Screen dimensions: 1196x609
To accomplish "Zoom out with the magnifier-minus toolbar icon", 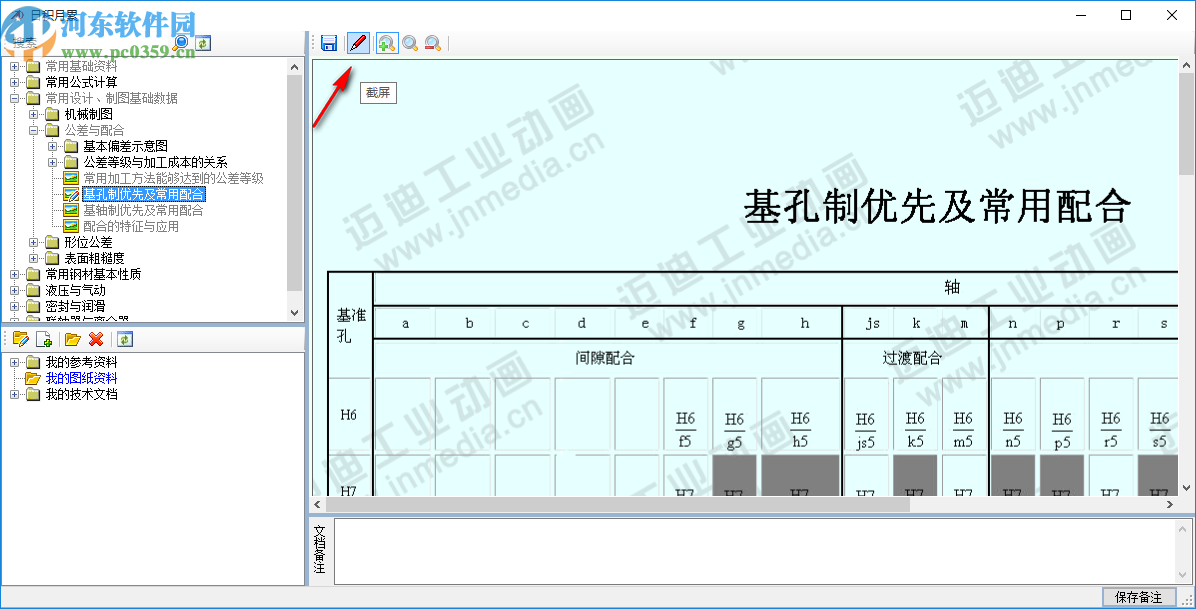I will click(431, 43).
